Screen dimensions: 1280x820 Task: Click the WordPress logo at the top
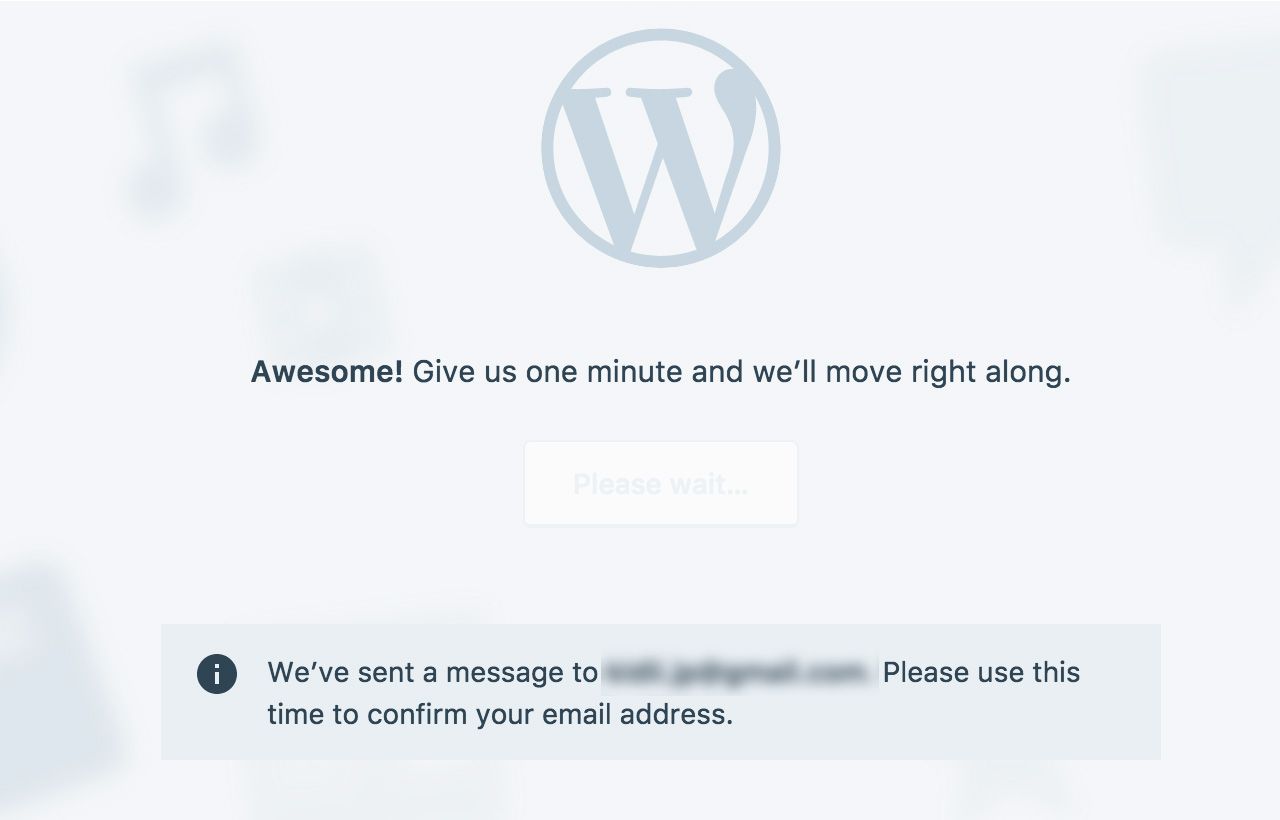click(660, 148)
